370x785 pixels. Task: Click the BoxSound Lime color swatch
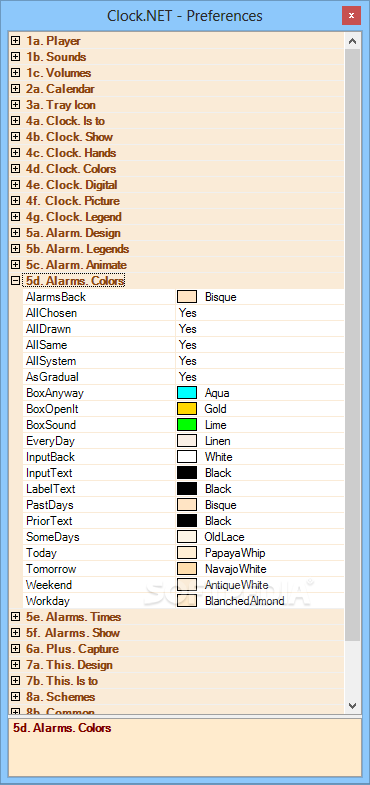(187, 425)
